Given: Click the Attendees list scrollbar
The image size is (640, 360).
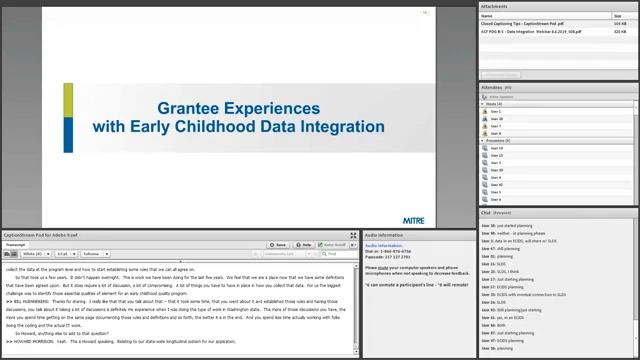Looking at the screenshot, I should click(x=636, y=153).
